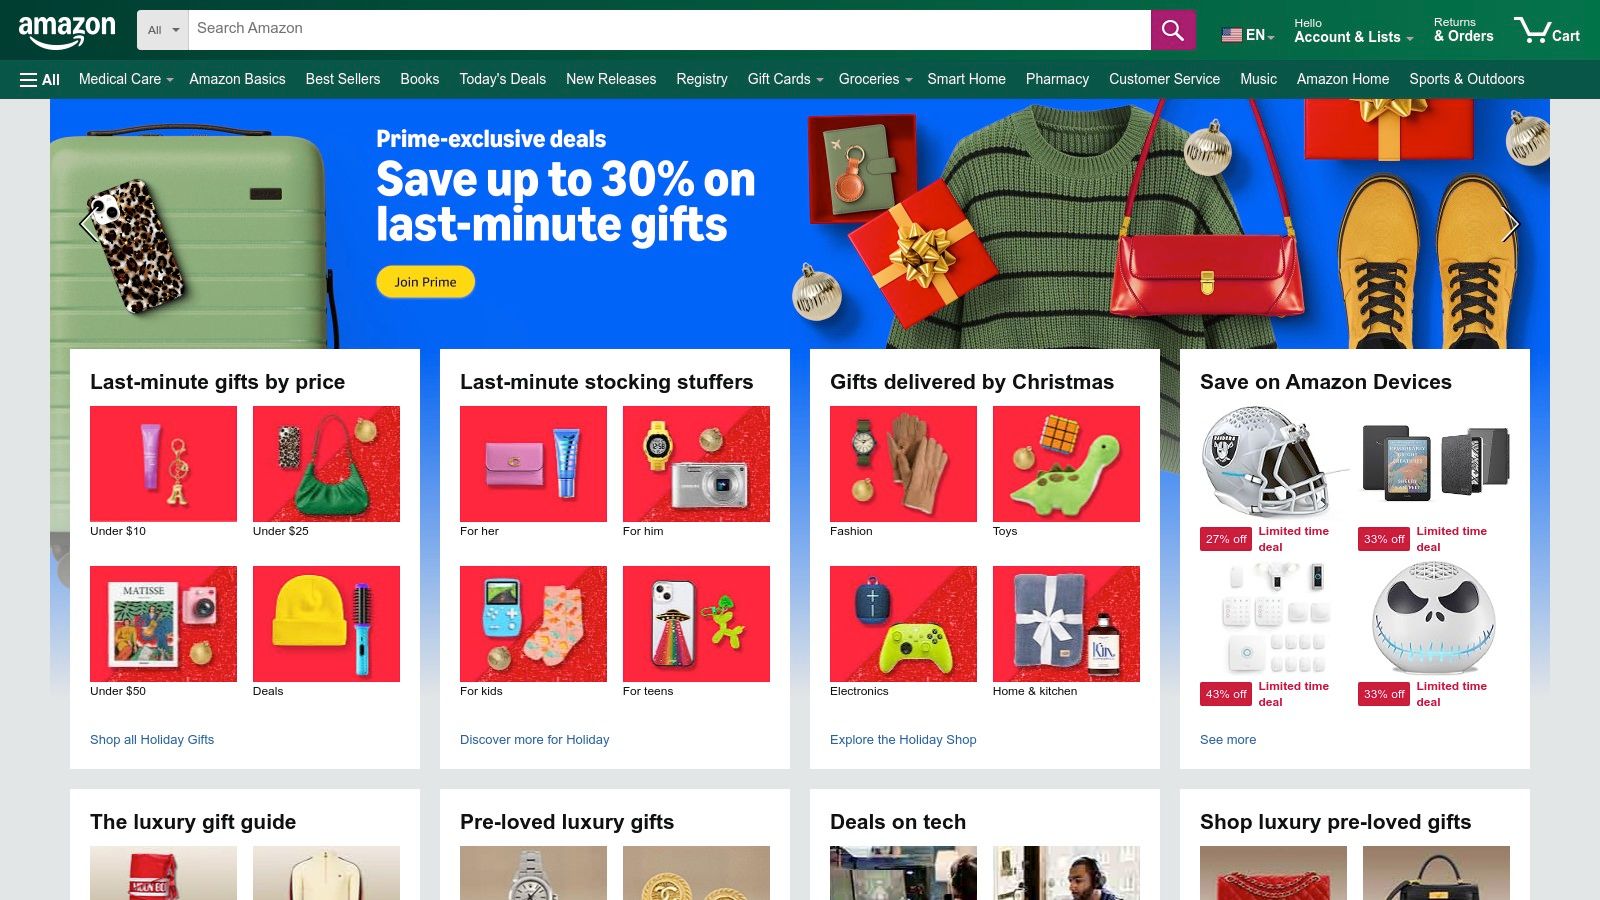This screenshot has height=900, width=1600.
Task: Open Best Sellers in navigation bar
Action: (343, 79)
